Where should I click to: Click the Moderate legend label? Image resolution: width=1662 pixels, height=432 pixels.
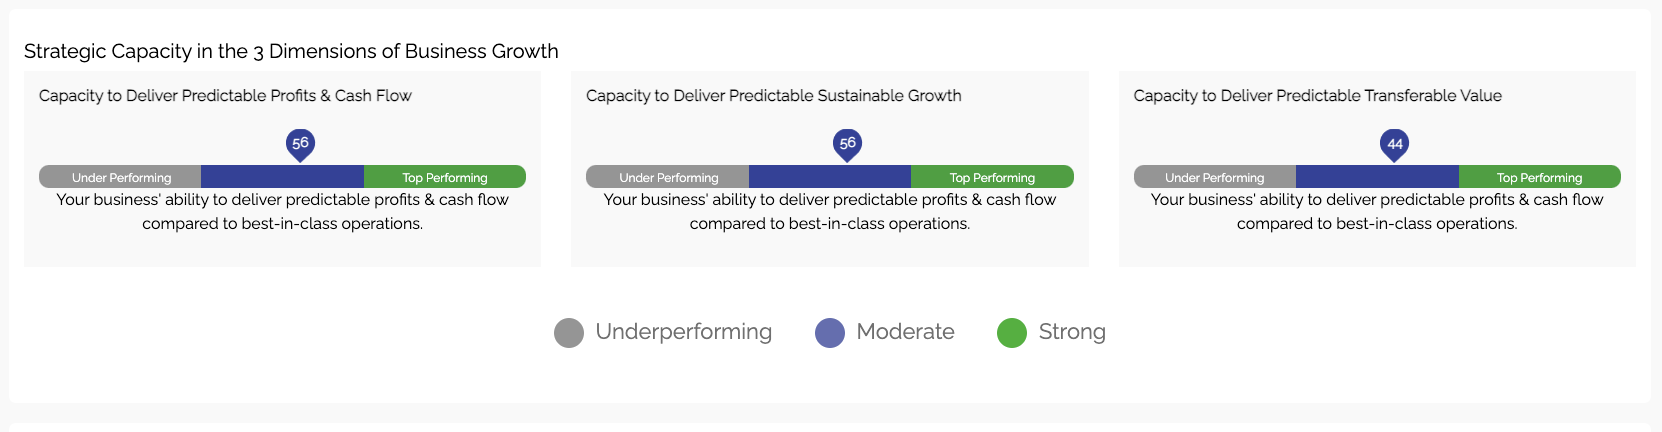(x=905, y=332)
